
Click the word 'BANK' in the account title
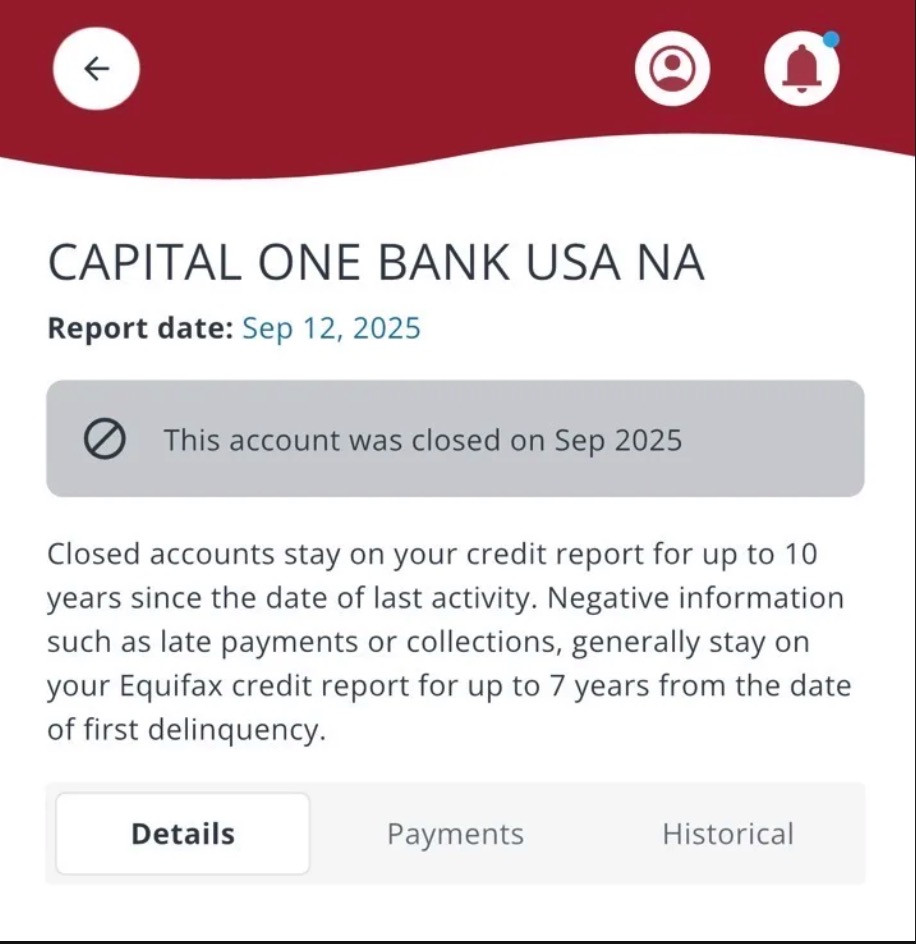point(444,262)
